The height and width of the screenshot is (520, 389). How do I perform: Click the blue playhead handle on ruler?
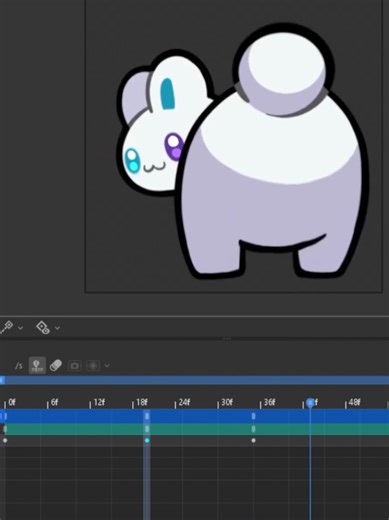click(310, 403)
